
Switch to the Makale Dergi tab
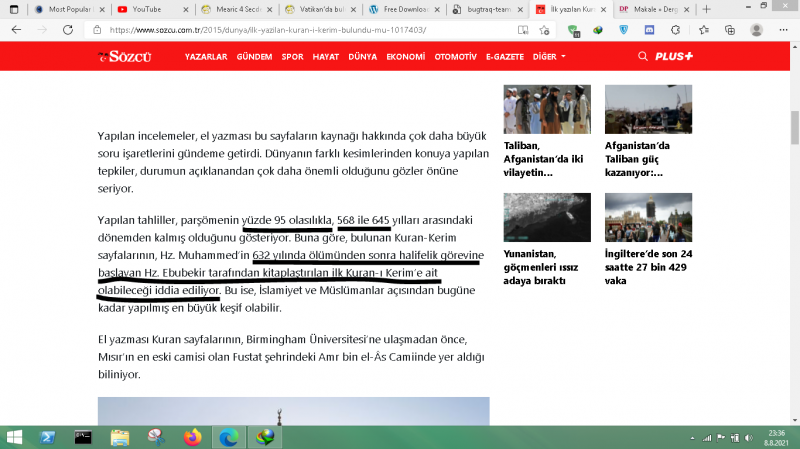pos(655,9)
